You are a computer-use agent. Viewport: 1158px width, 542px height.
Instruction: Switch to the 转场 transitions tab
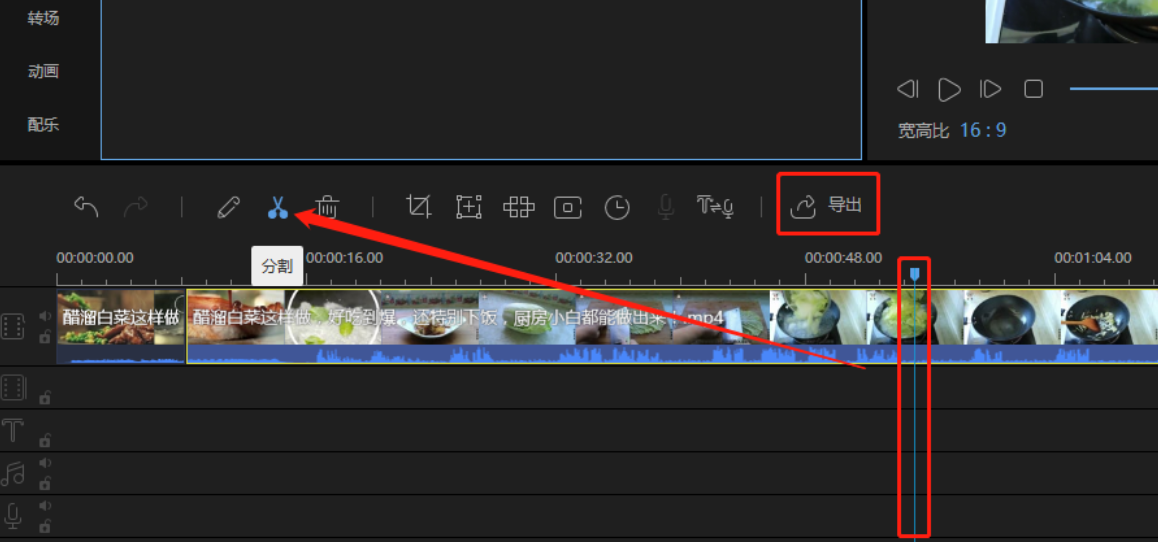coord(43,18)
